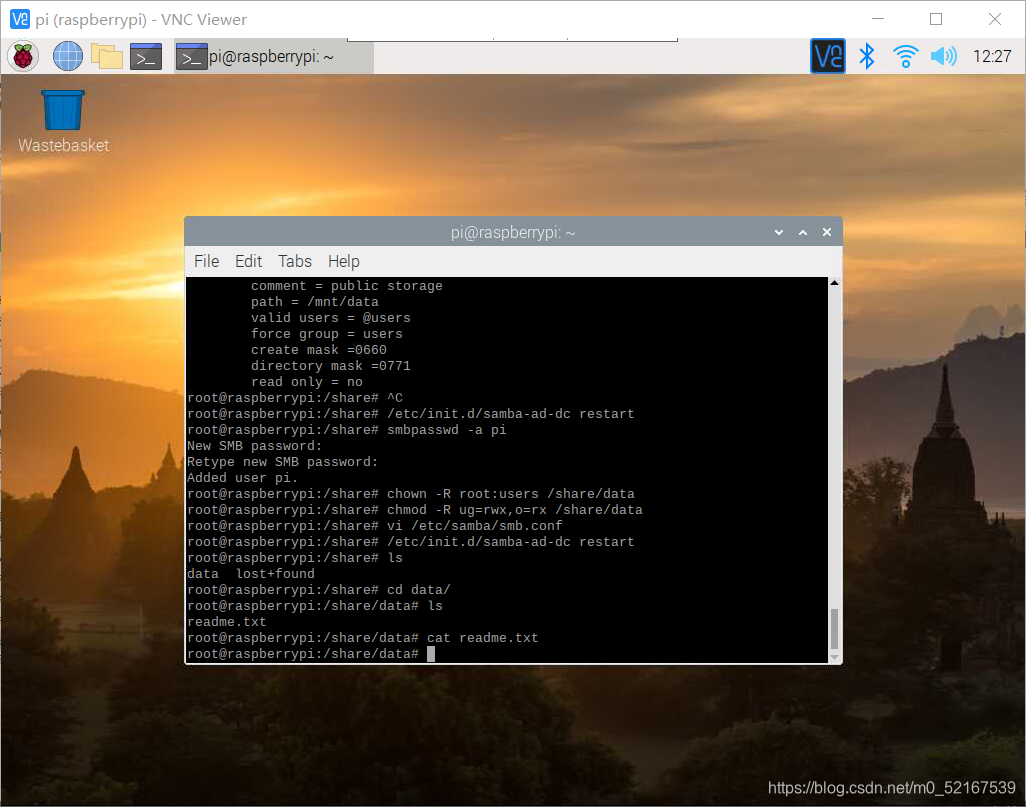Click the 'comment = public storage' line
The width and height of the screenshot is (1026, 807).
tap(347, 286)
